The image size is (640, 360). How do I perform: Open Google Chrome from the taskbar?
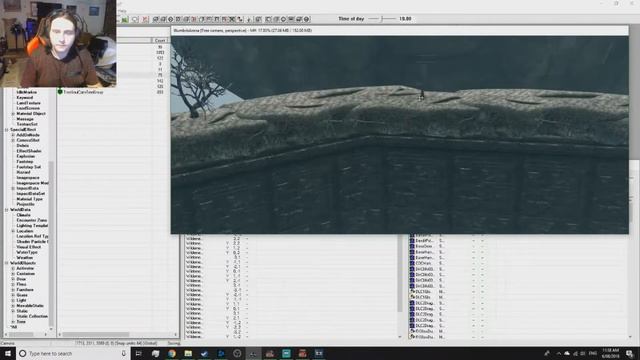coord(172,353)
